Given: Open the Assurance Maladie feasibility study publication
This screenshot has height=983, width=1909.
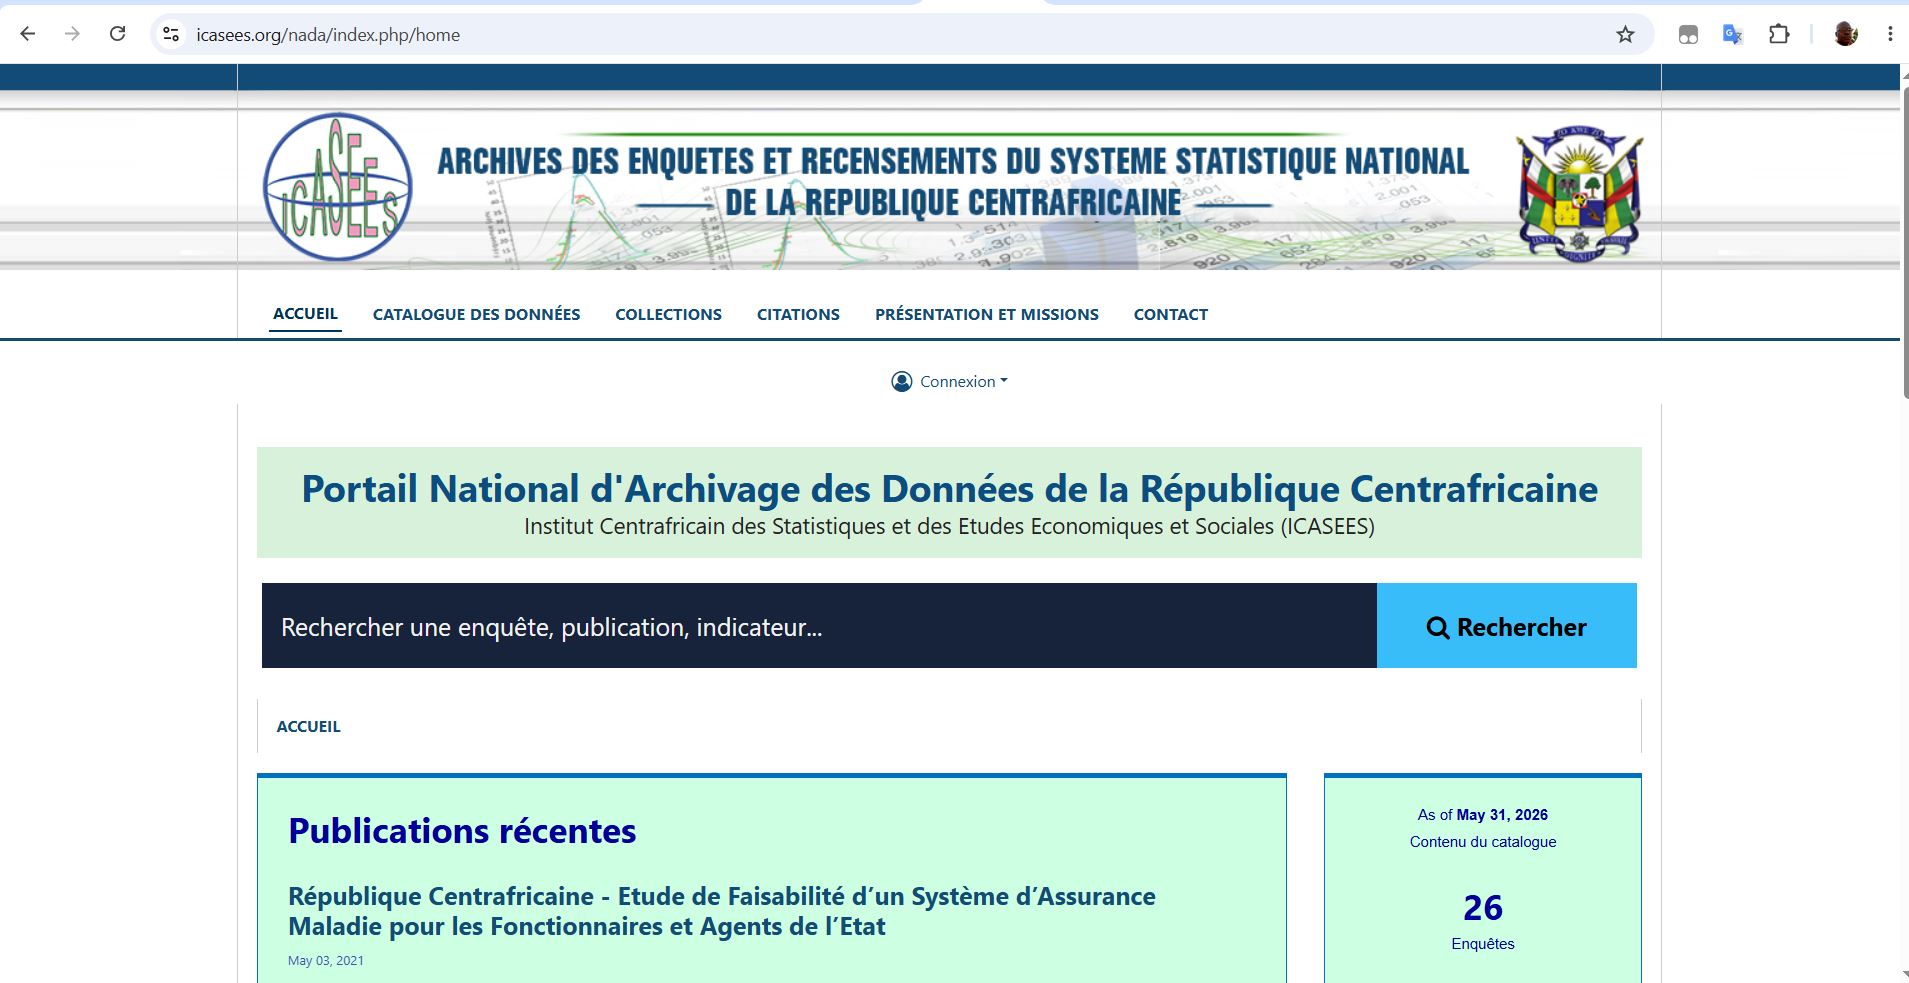Looking at the screenshot, I should coord(722,911).
